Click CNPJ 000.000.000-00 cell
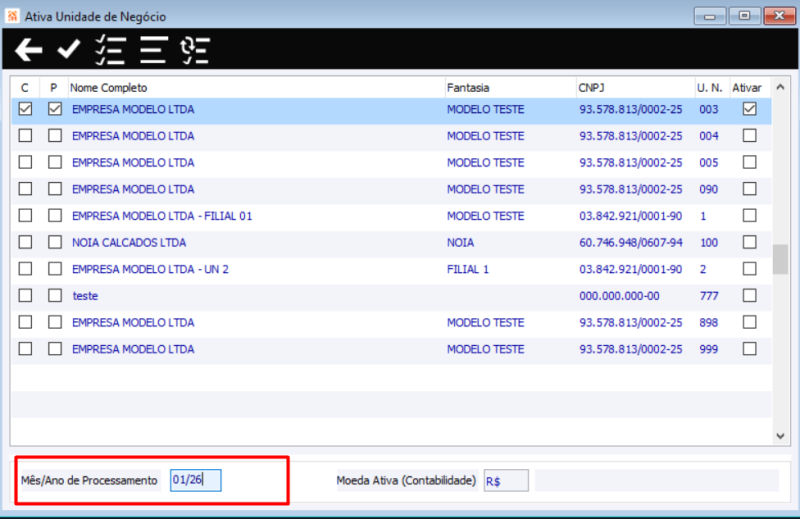The image size is (800, 519). coord(619,296)
